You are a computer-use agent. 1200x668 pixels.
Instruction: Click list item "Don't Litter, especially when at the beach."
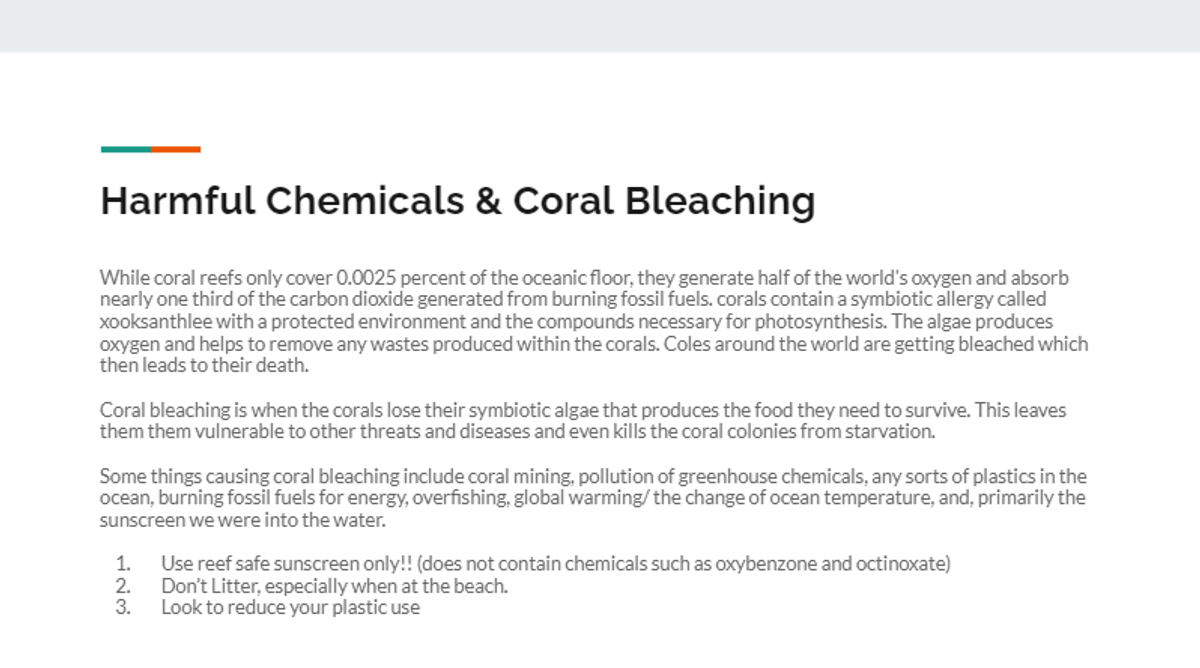334,586
